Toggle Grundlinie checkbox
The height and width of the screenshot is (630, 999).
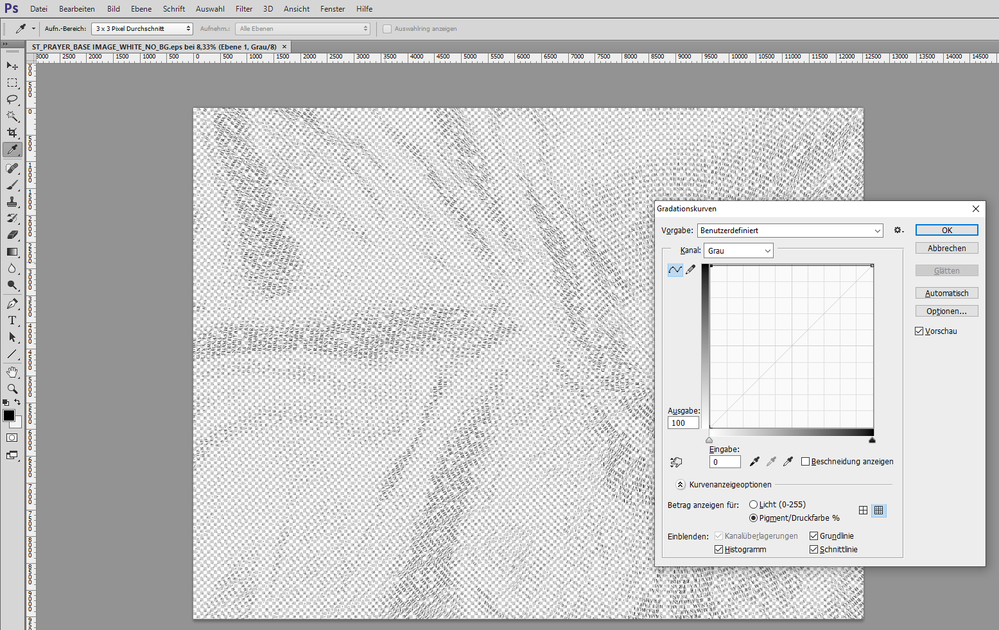814,536
